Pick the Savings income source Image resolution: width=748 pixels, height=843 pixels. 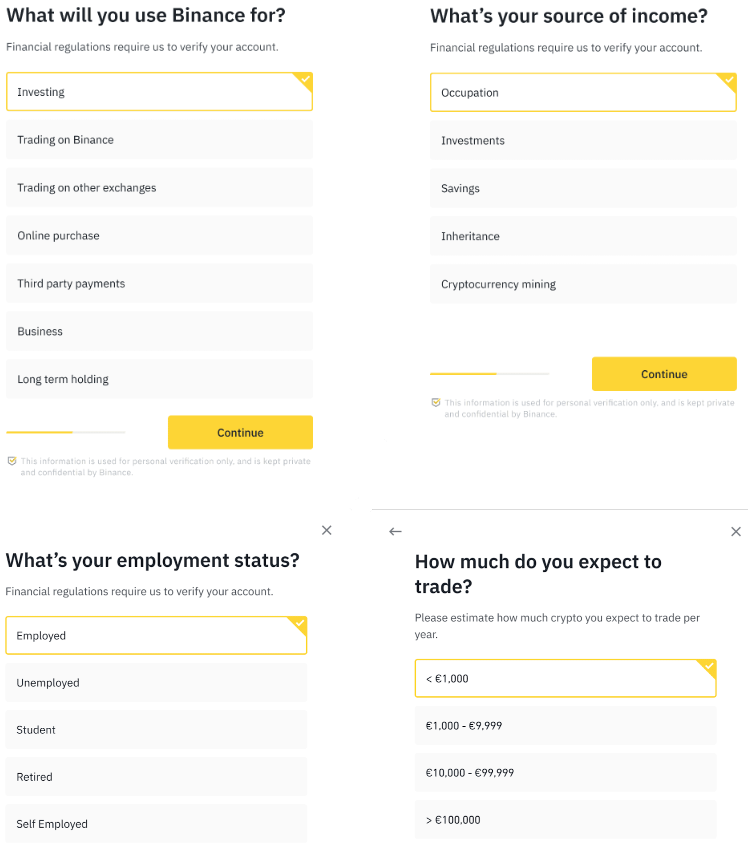click(x=583, y=188)
